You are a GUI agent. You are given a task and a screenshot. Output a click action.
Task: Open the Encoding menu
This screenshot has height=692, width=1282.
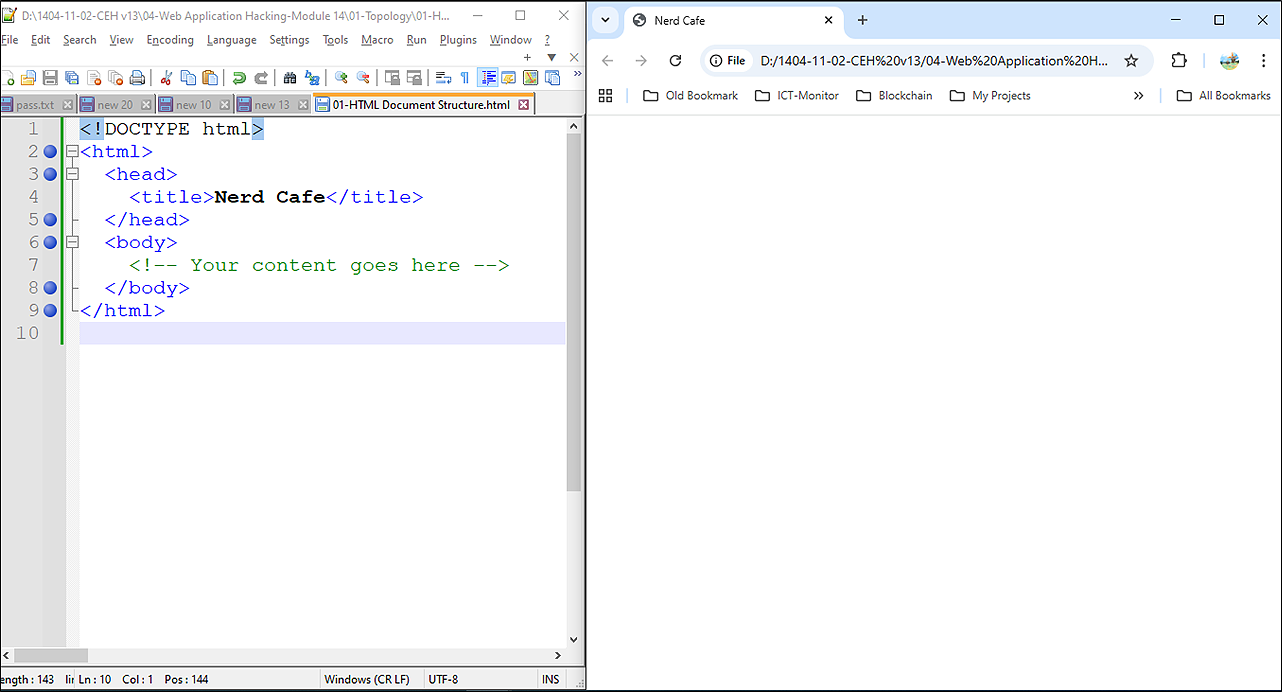click(170, 40)
